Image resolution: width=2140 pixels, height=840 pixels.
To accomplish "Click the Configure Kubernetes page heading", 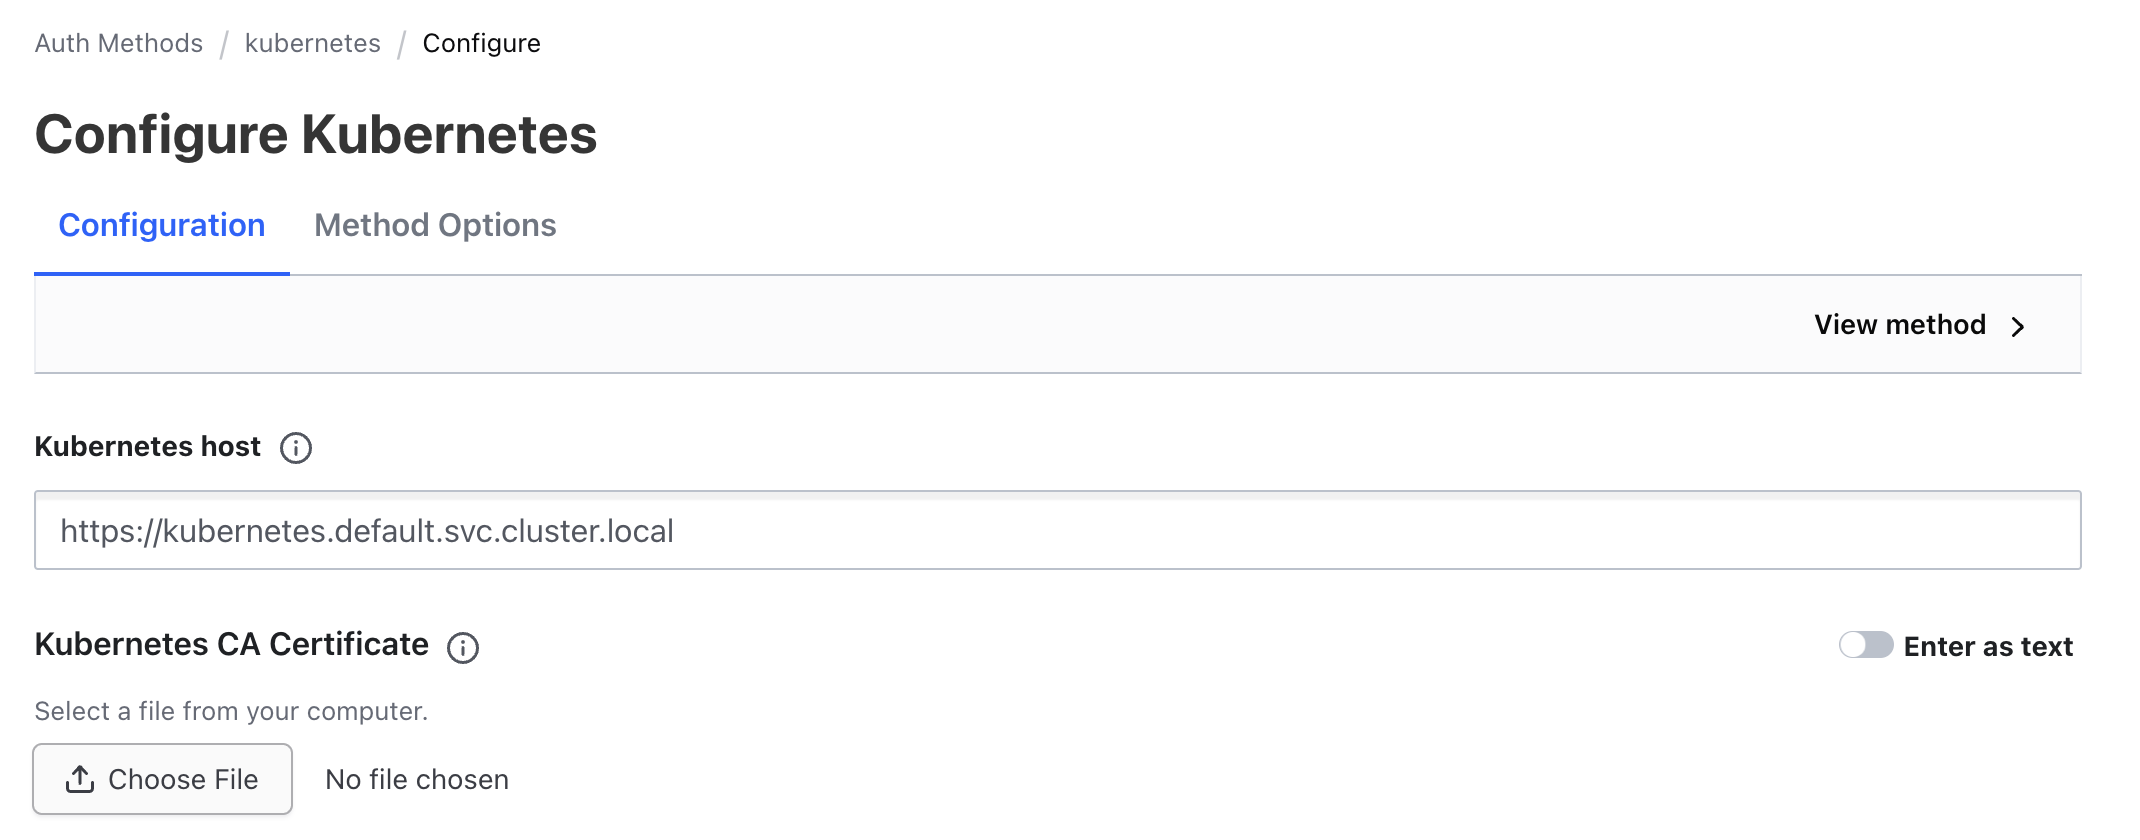I will coord(316,135).
